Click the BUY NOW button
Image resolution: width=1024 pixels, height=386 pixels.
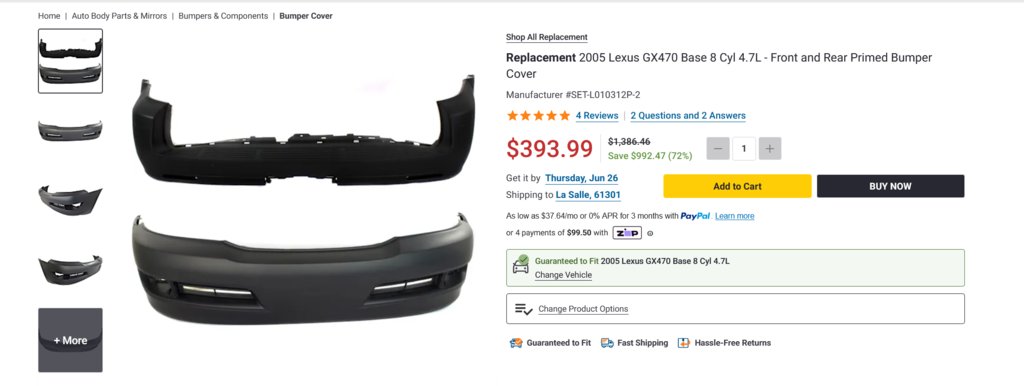click(x=890, y=186)
